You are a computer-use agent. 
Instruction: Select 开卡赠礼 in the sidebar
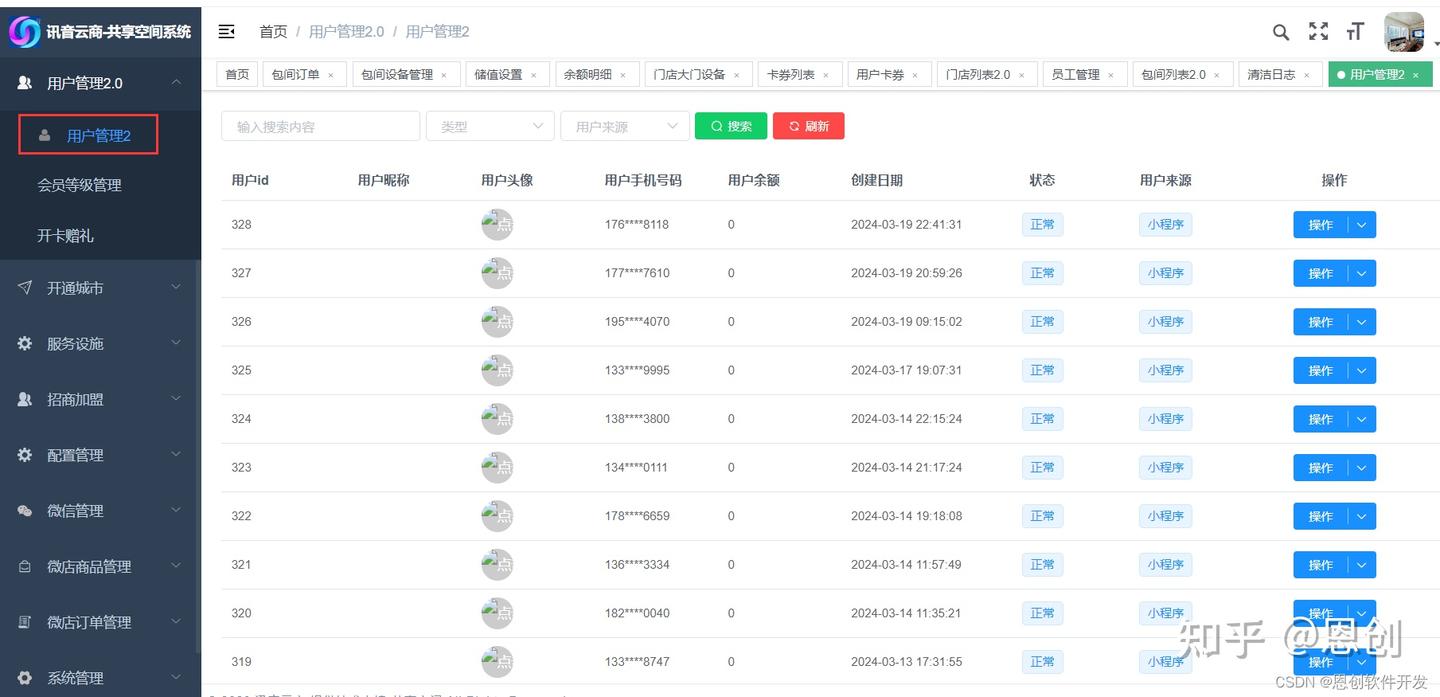(66, 236)
